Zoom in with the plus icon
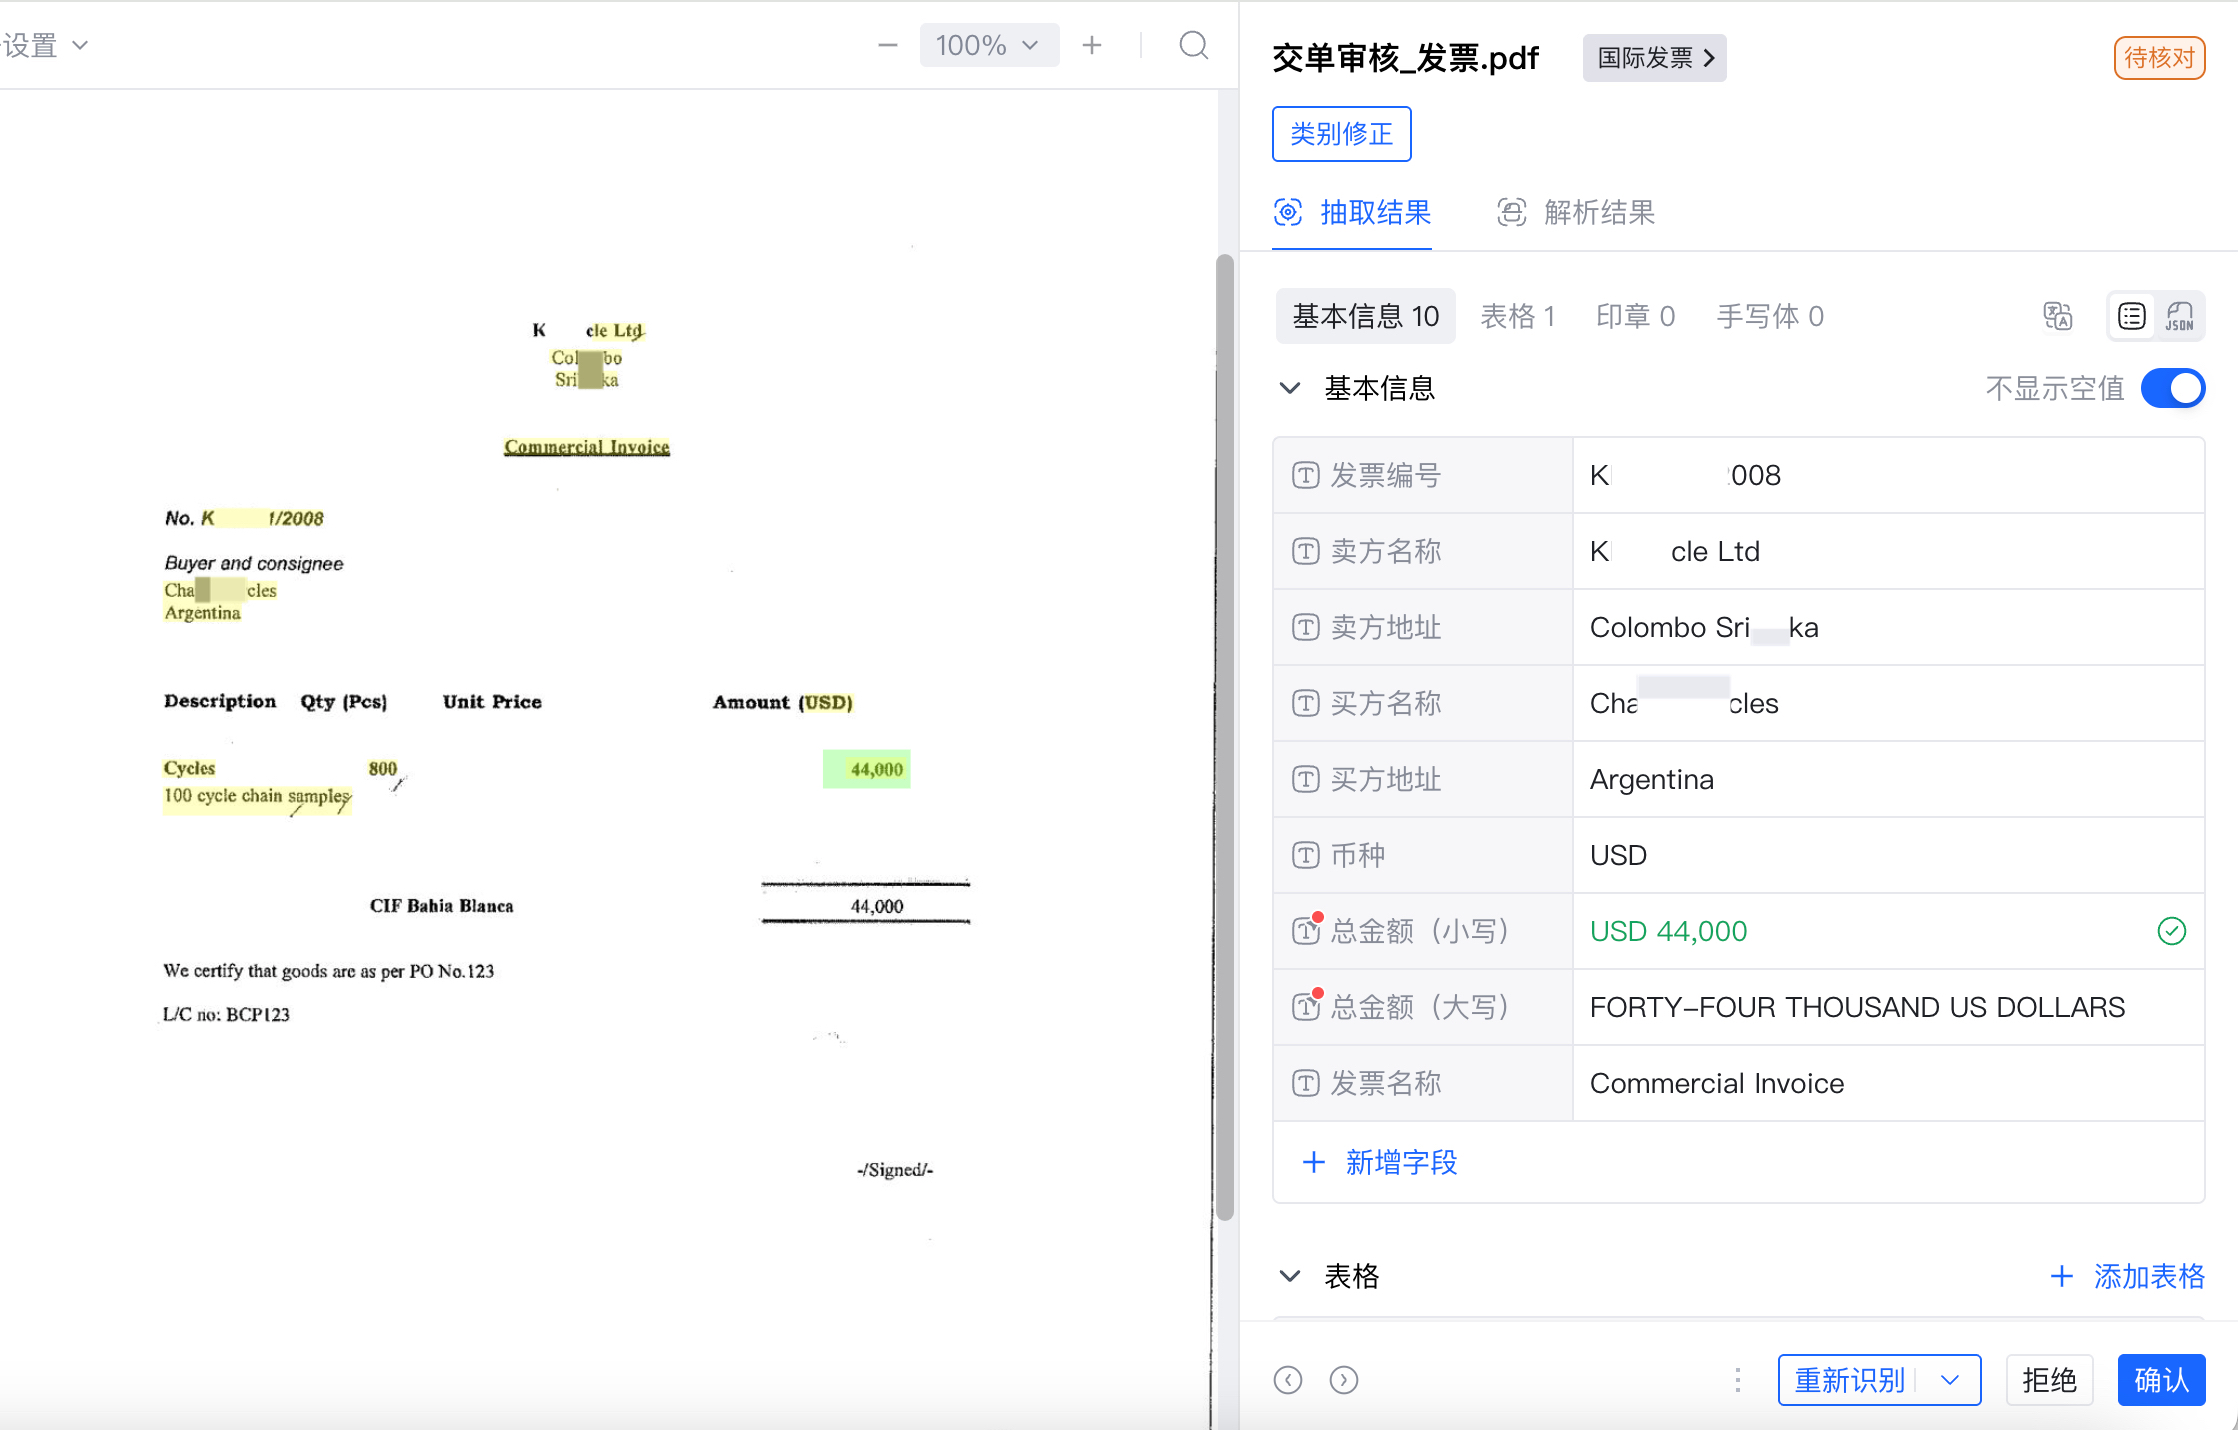The image size is (2238, 1430). click(x=1092, y=46)
